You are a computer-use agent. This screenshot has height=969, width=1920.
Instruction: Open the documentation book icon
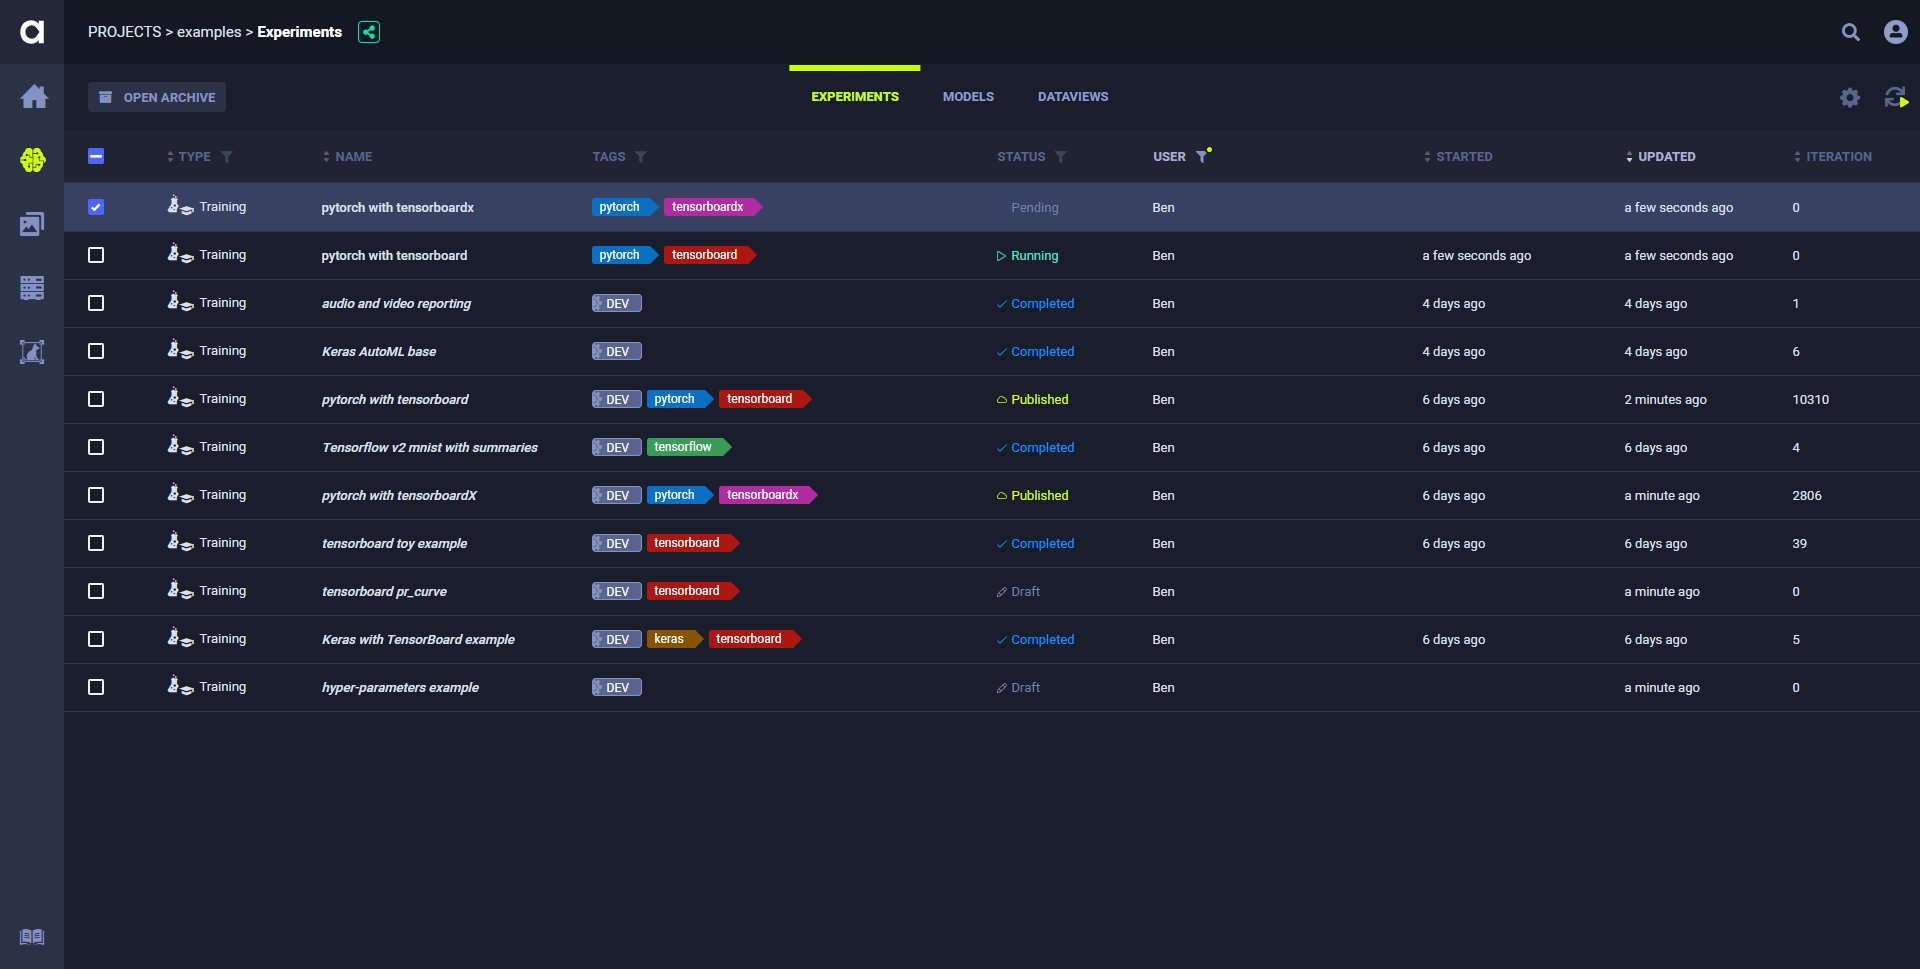32,937
